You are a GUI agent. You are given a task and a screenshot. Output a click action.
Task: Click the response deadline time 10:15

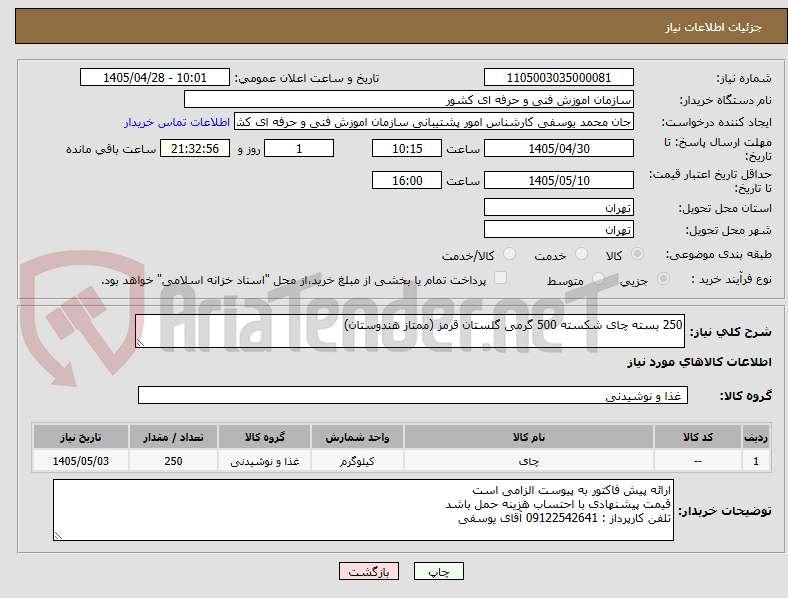click(407, 148)
